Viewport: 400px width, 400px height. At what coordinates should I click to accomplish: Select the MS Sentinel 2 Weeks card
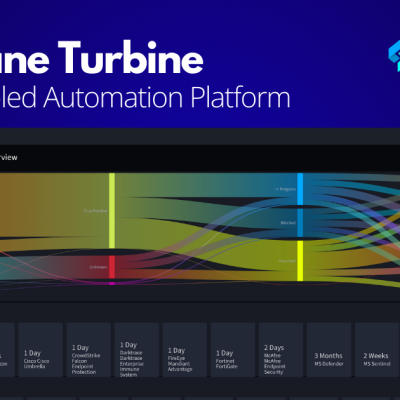click(377, 350)
